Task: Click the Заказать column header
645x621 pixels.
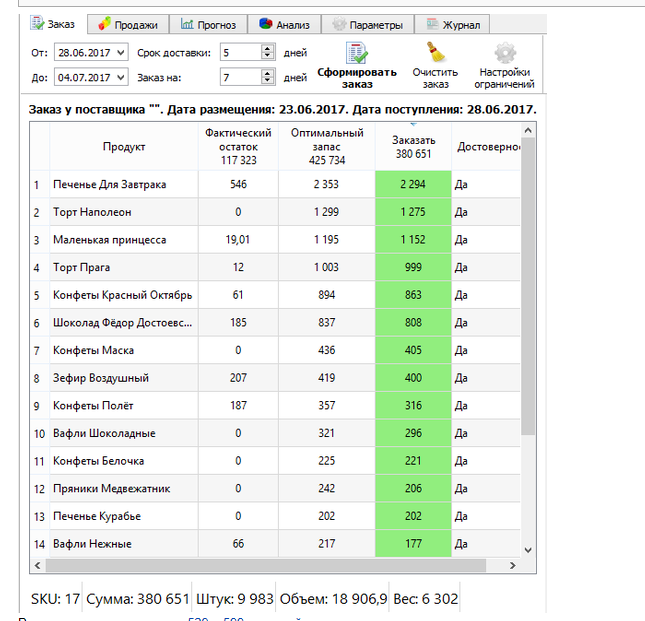Action: 413,147
